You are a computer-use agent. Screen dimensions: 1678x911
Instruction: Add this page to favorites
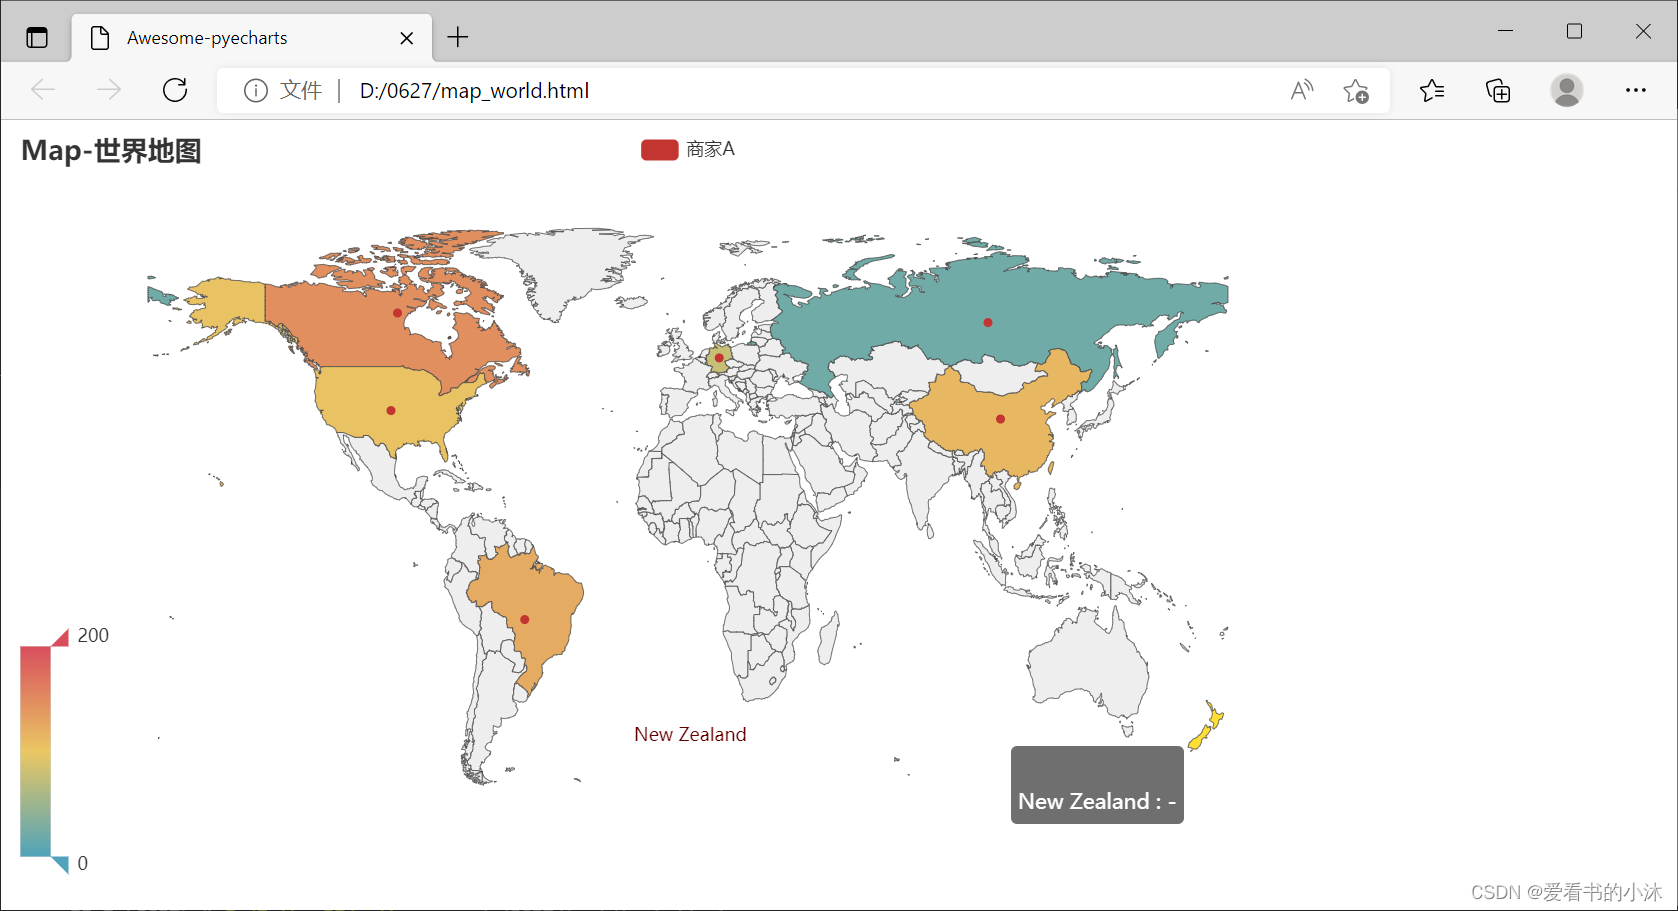point(1356,91)
